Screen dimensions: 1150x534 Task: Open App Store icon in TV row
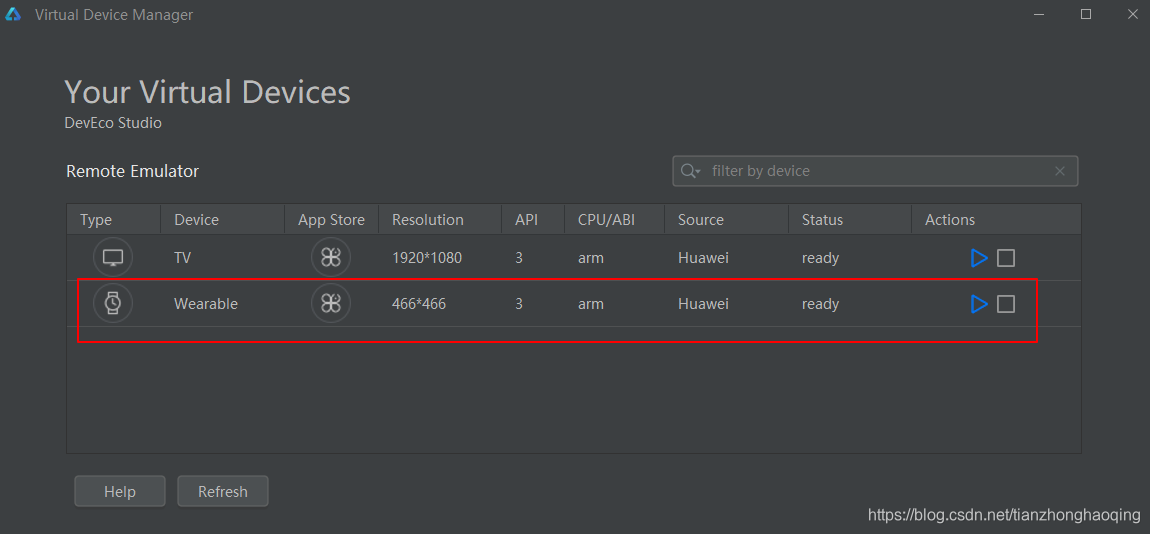click(331, 257)
